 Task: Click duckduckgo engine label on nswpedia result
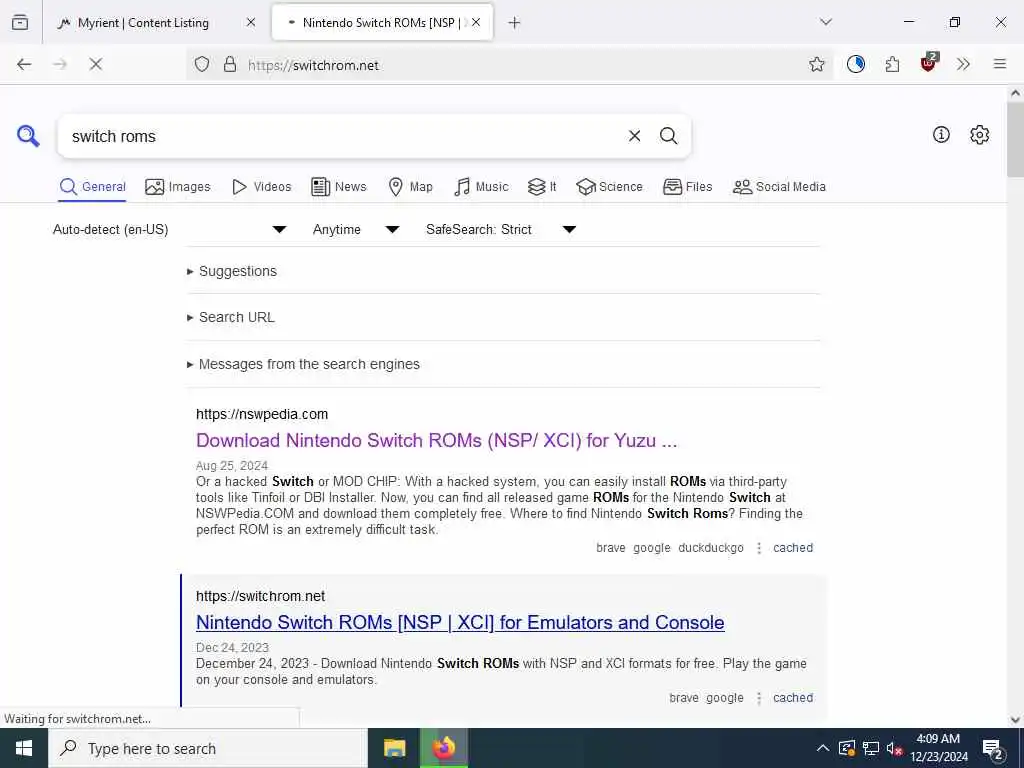[x=711, y=548]
